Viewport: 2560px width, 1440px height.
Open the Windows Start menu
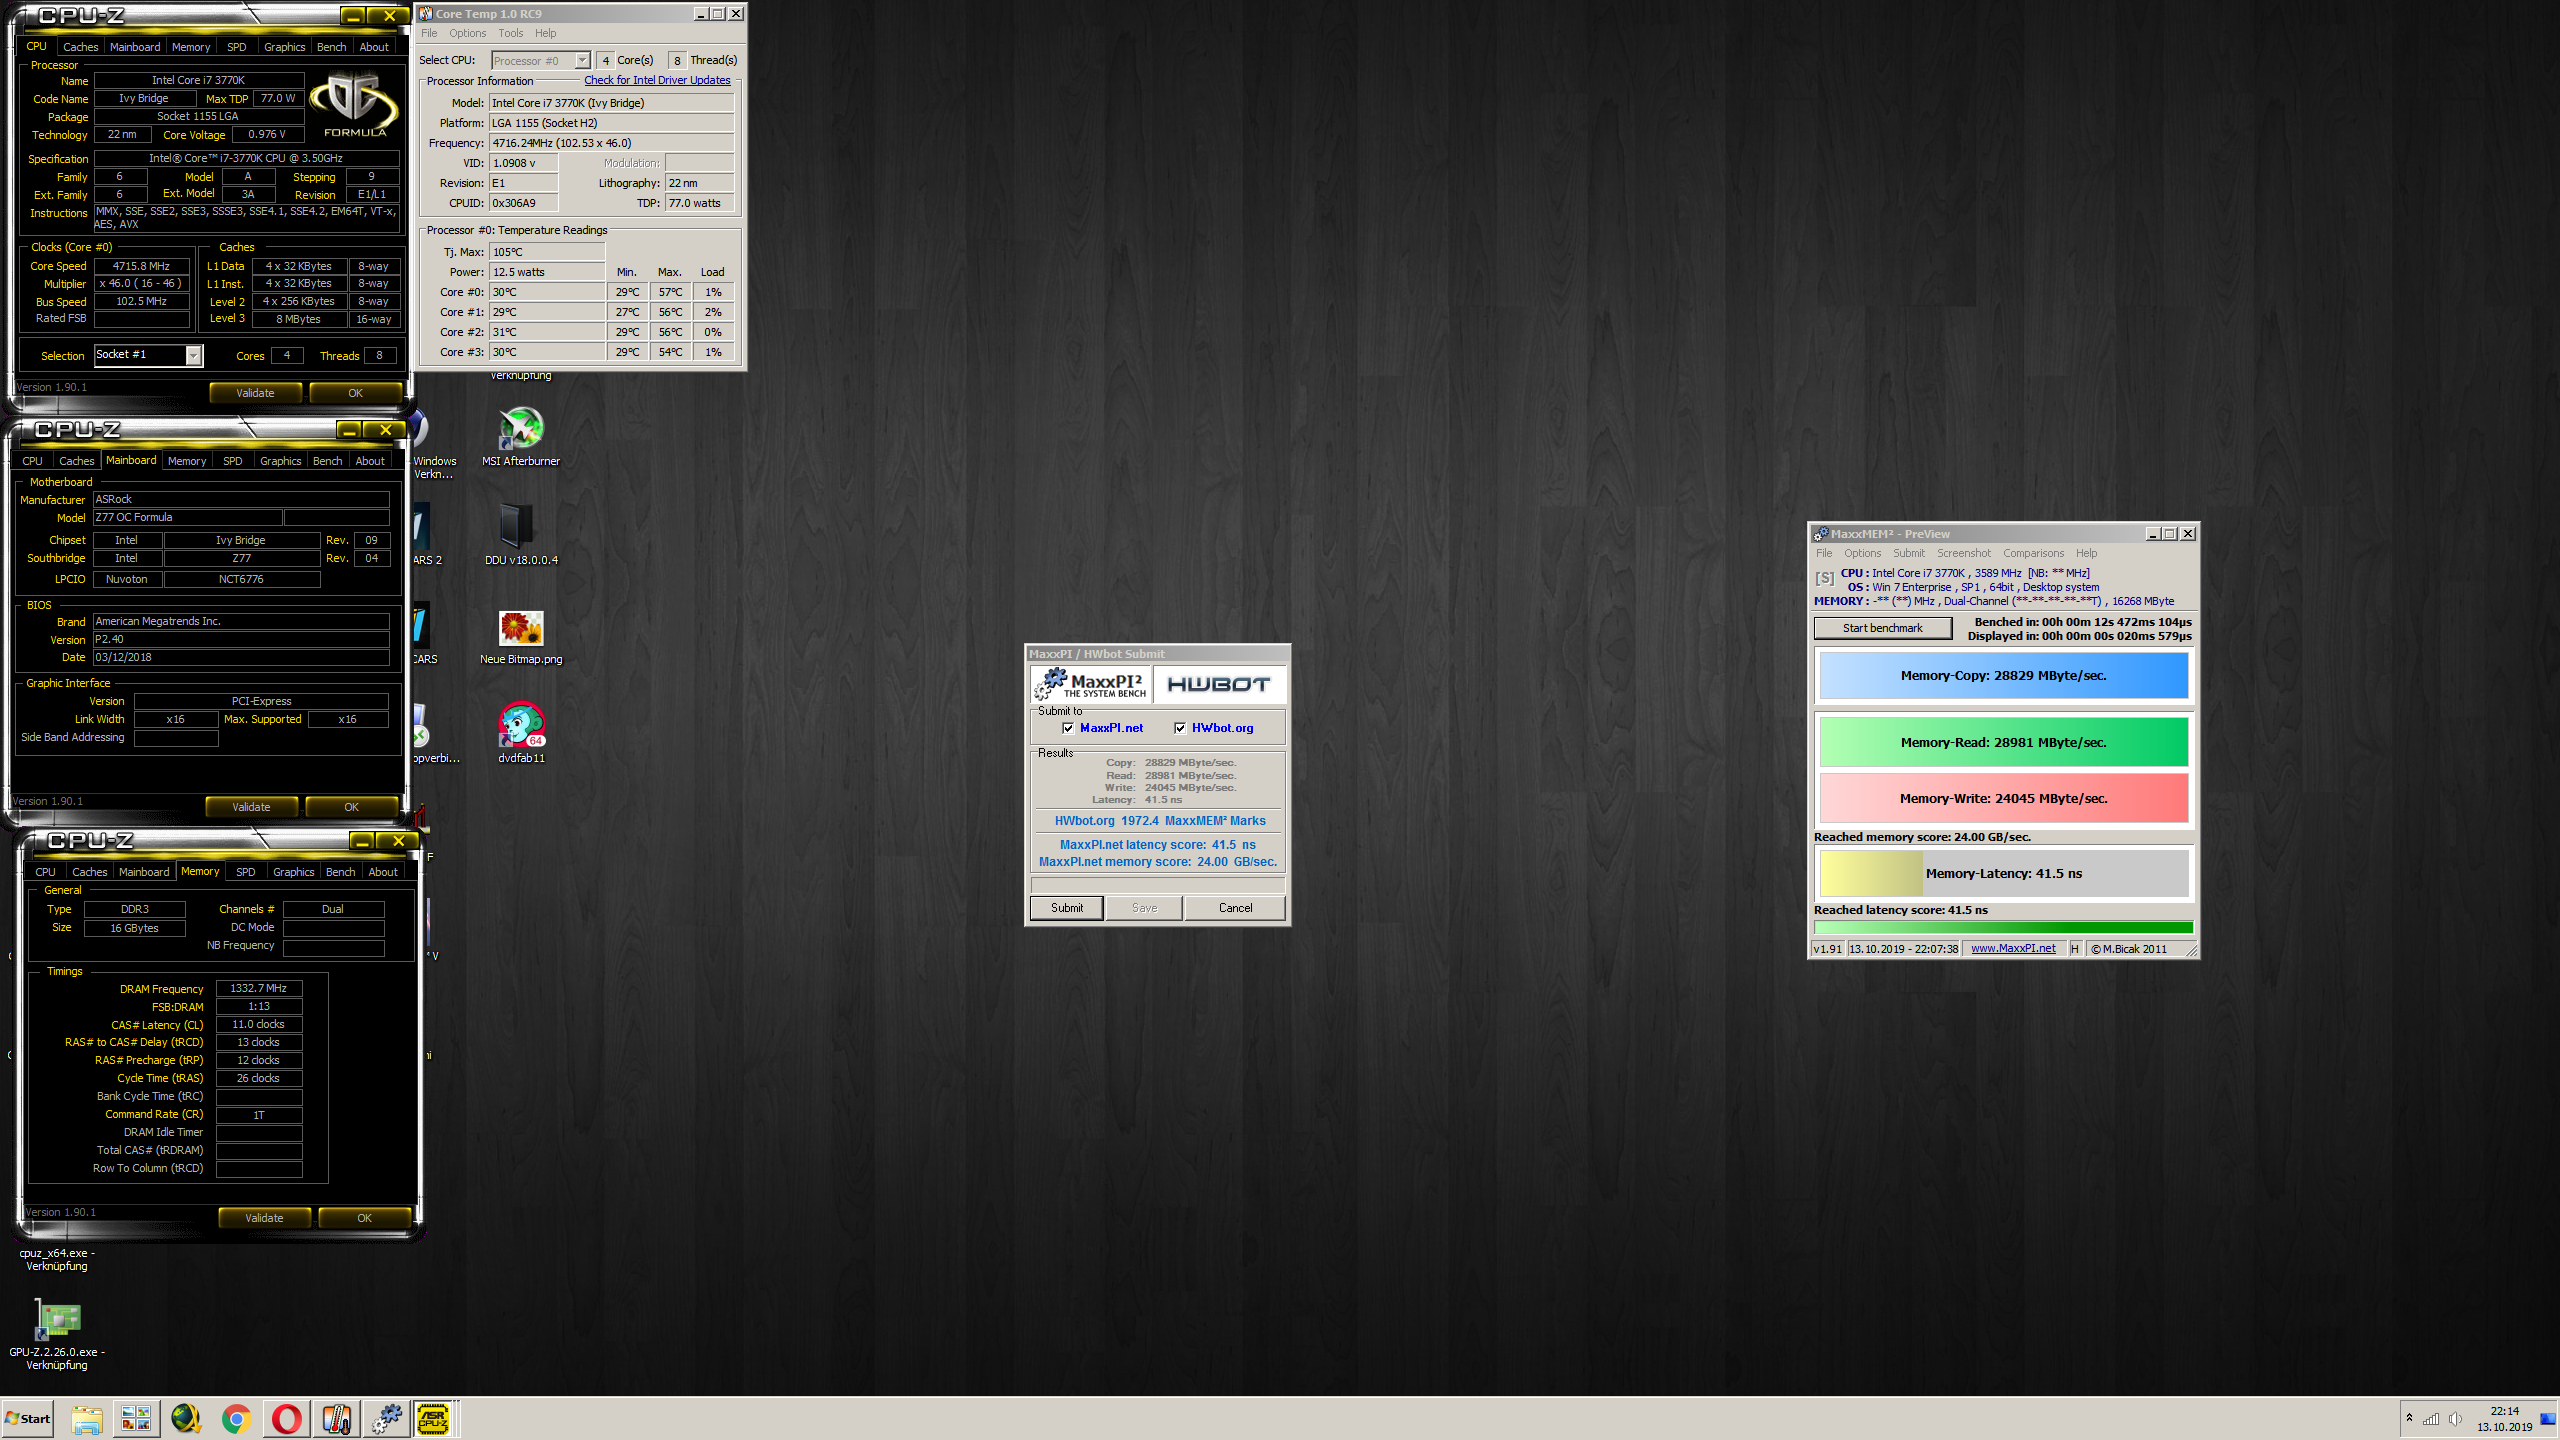coord(28,1418)
